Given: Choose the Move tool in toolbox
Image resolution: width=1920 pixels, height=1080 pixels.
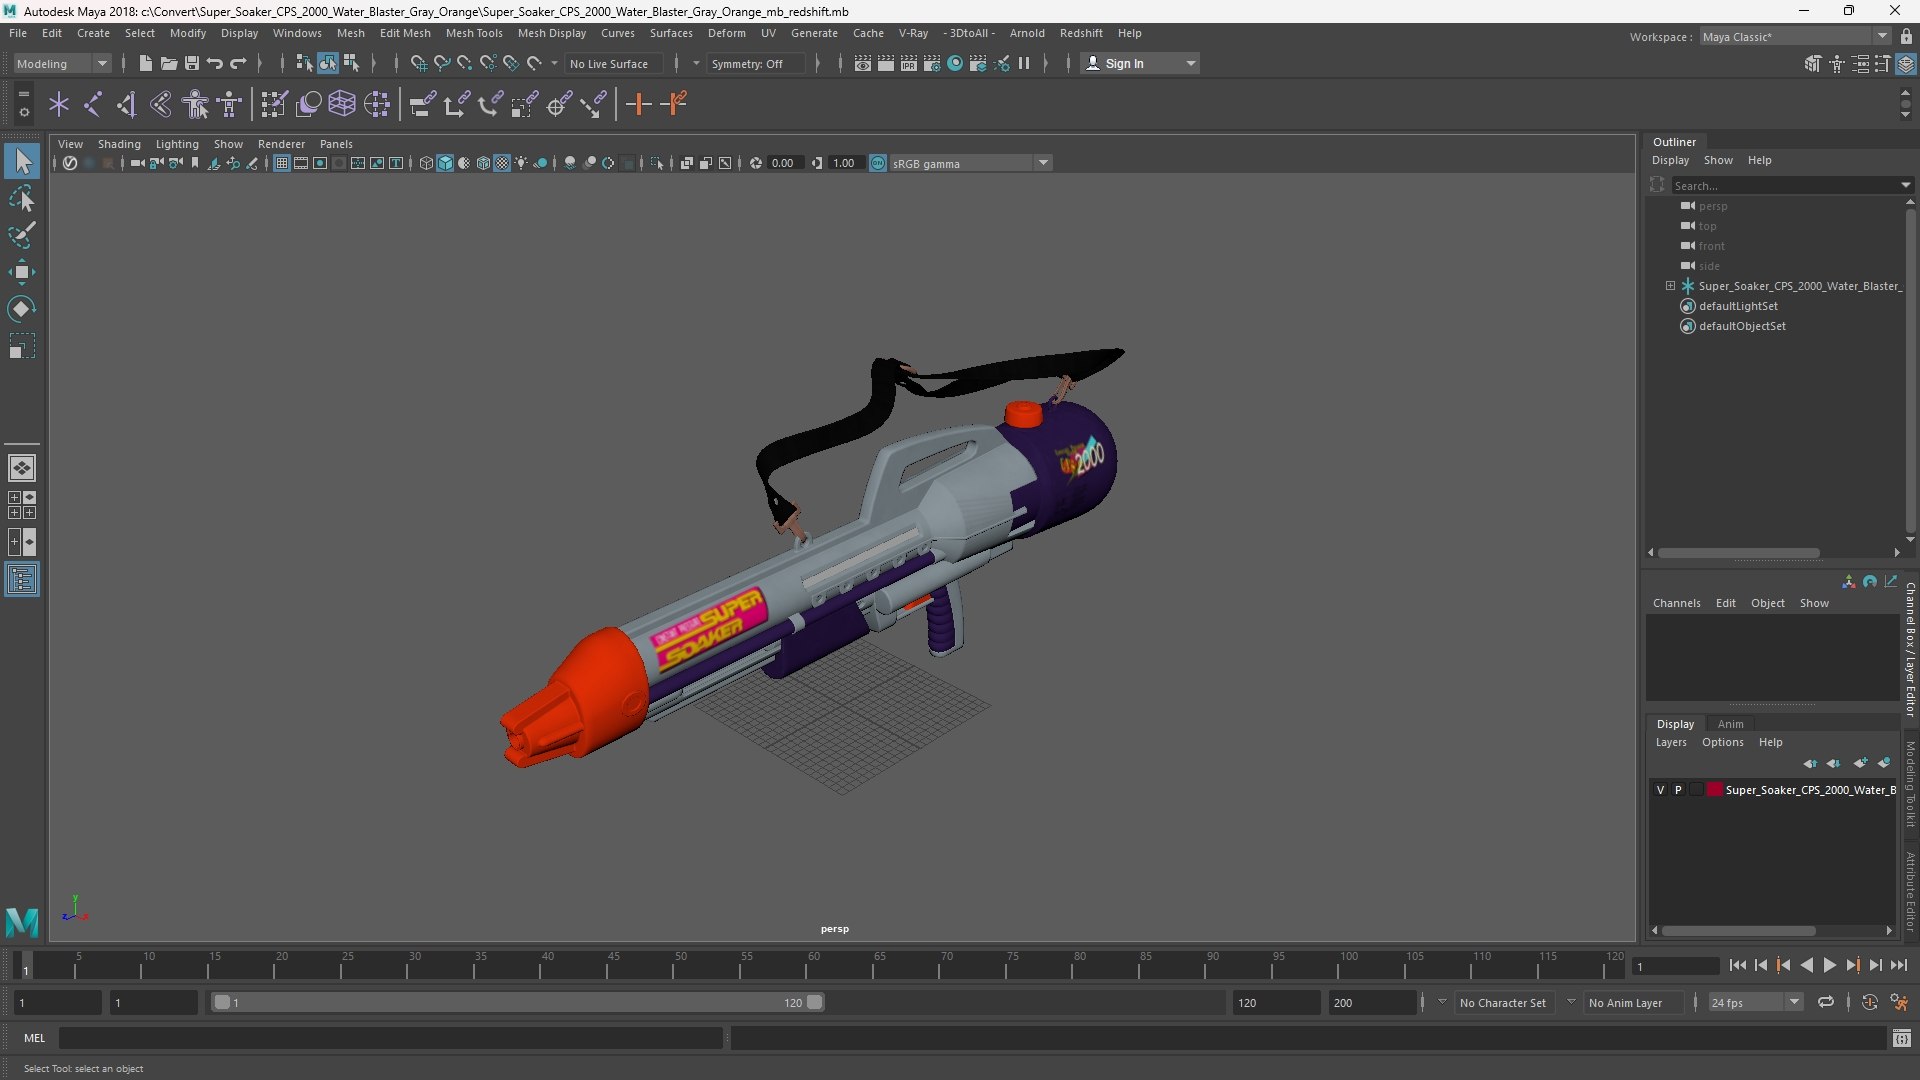Looking at the screenshot, I should [22, 272].
